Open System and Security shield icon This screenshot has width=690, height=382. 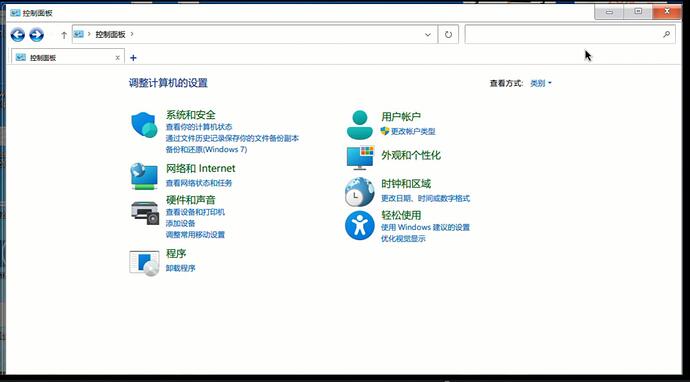coord(144,125)
